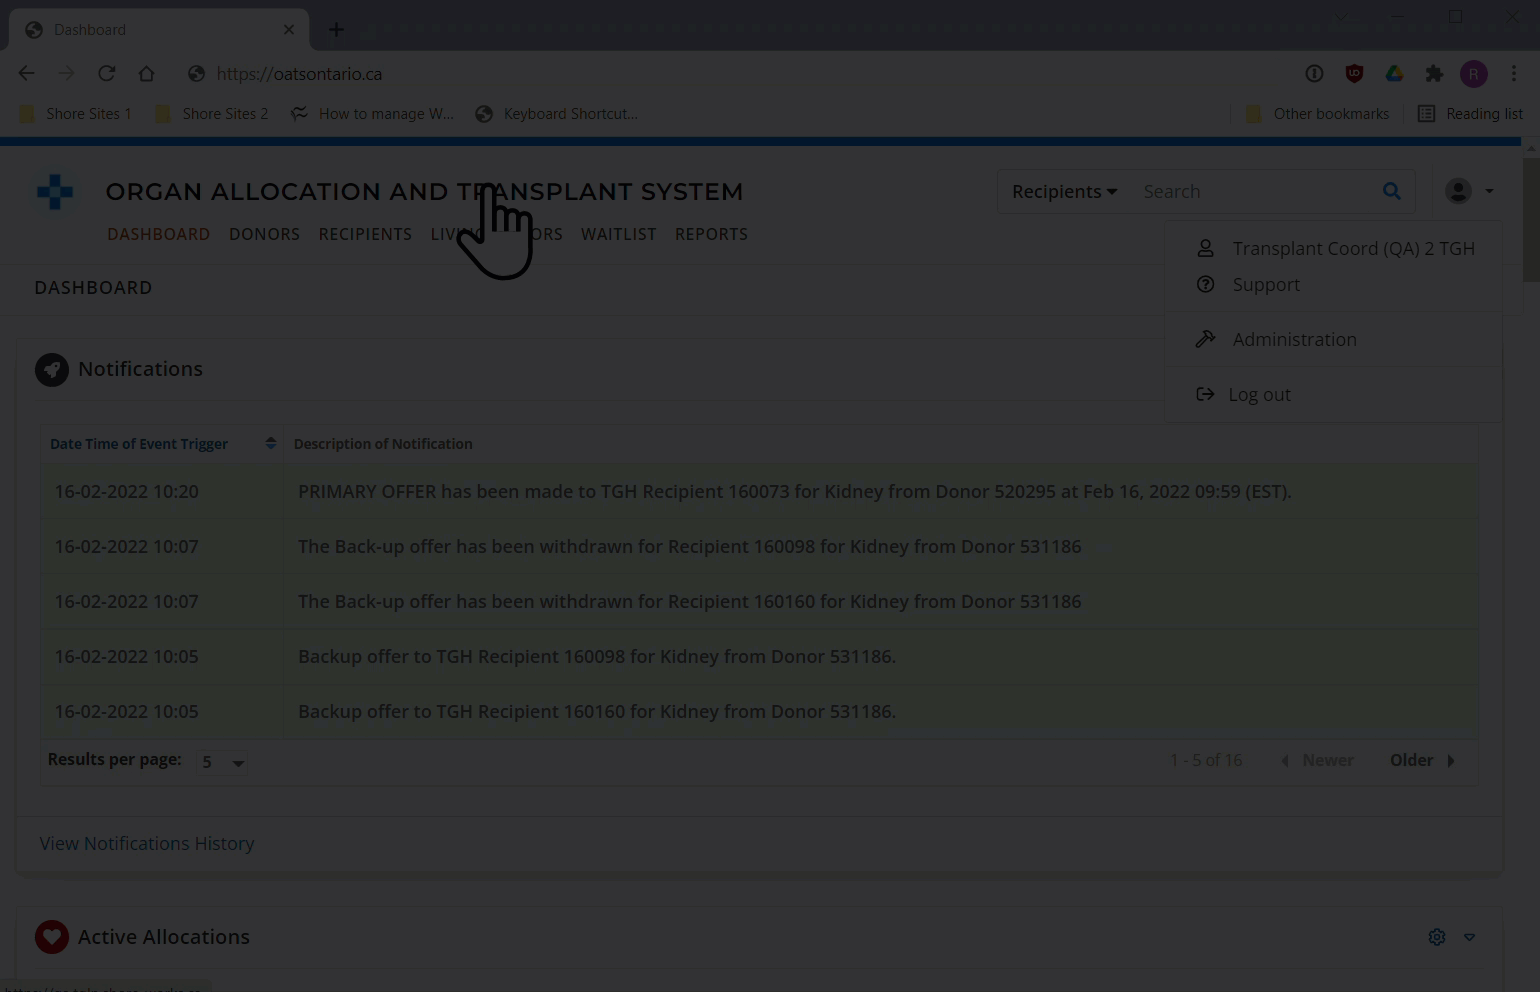This screenshot has height=992, width=1540.
Task: Open the Recipients search category dropdown
Action: [x=1064, y=191]
